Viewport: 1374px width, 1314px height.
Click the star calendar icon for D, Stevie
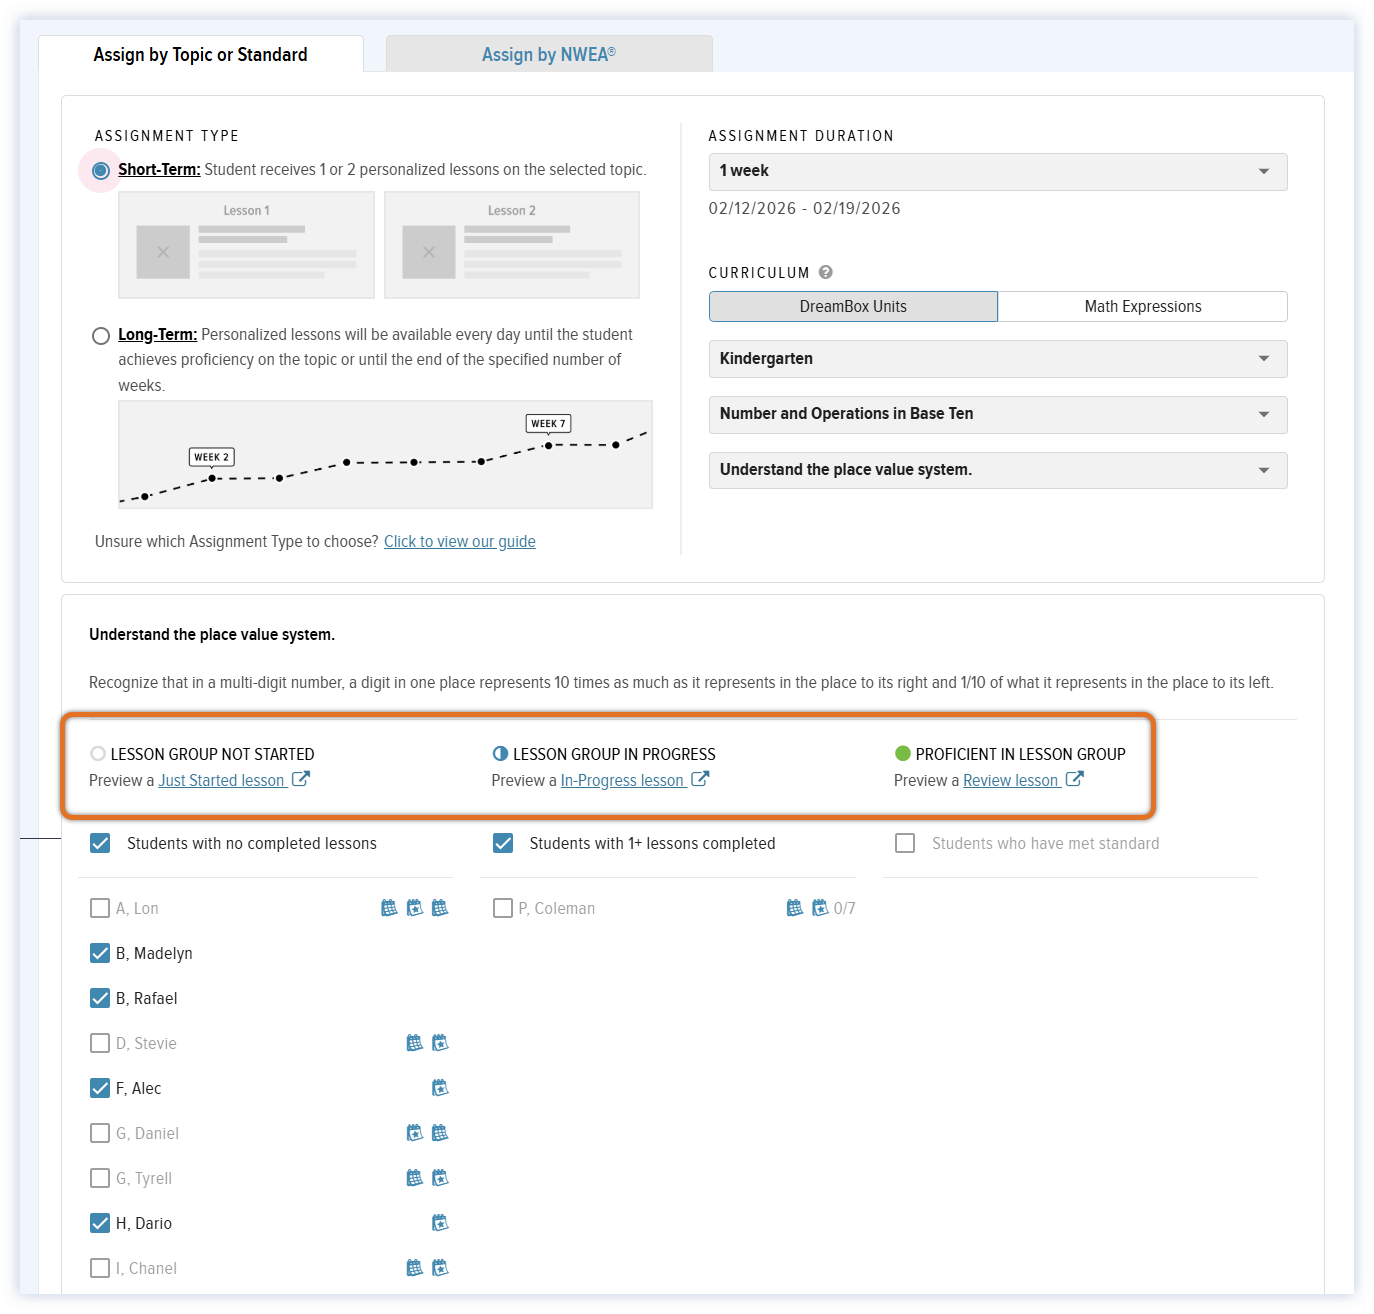440,1043
